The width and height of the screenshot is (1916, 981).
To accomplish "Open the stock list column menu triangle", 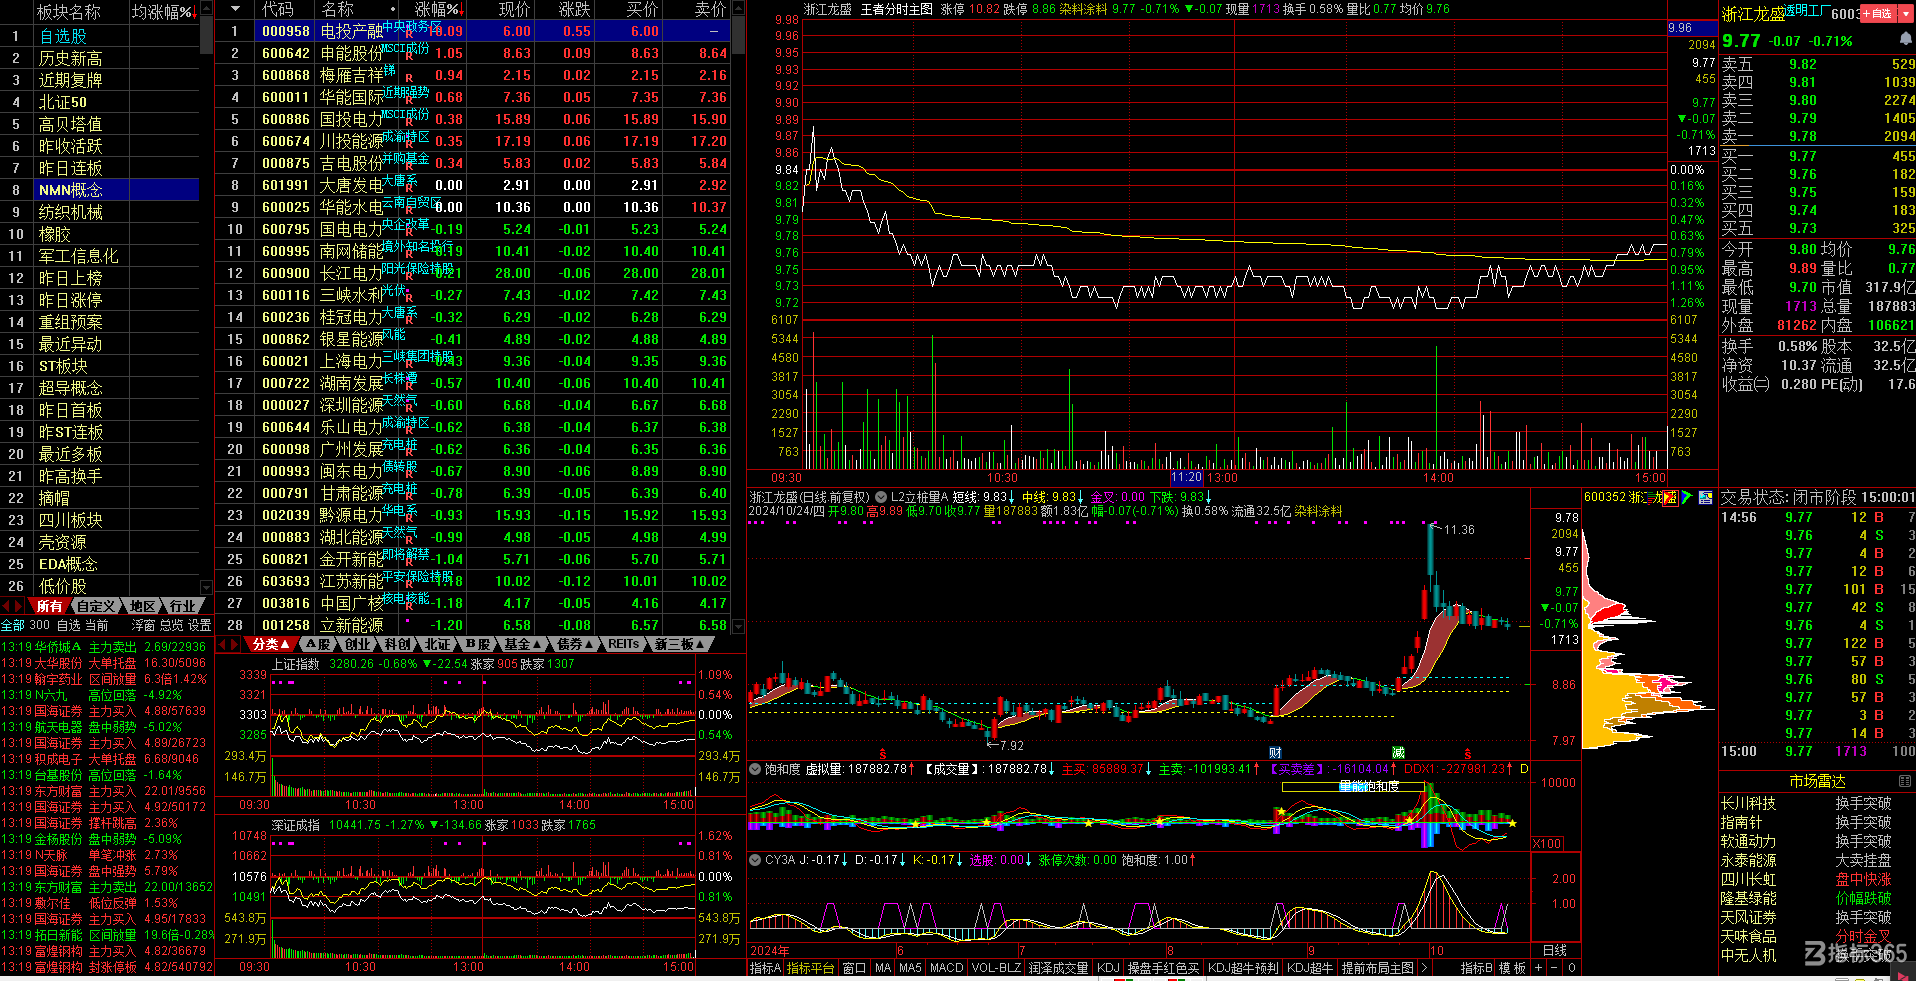I will (235, 9).
